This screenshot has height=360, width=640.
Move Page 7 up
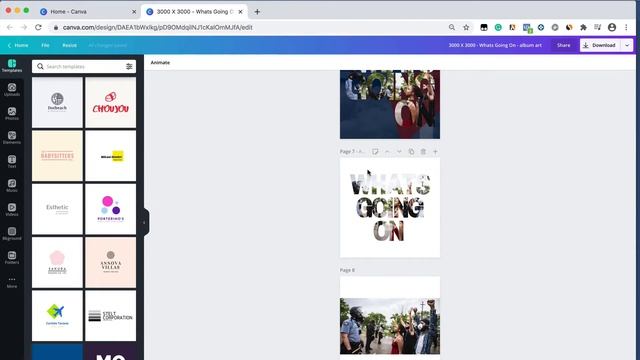(x=387, y=151)
